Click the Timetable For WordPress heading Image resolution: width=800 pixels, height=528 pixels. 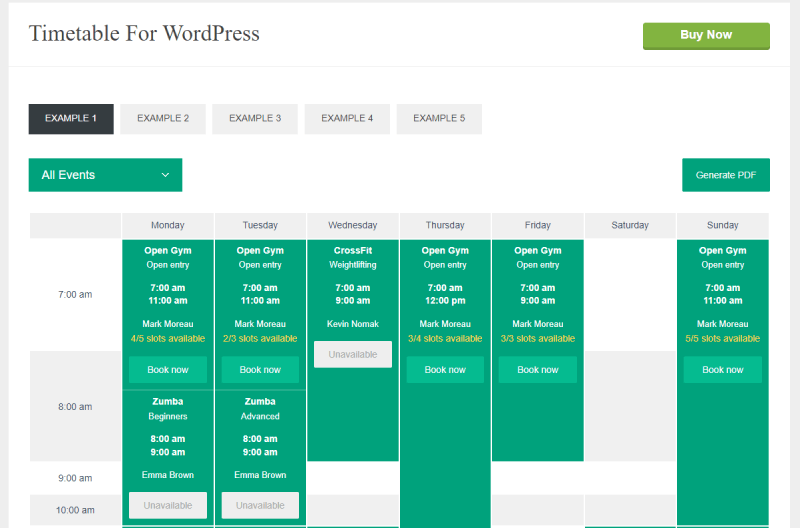(x=144, y=34)
